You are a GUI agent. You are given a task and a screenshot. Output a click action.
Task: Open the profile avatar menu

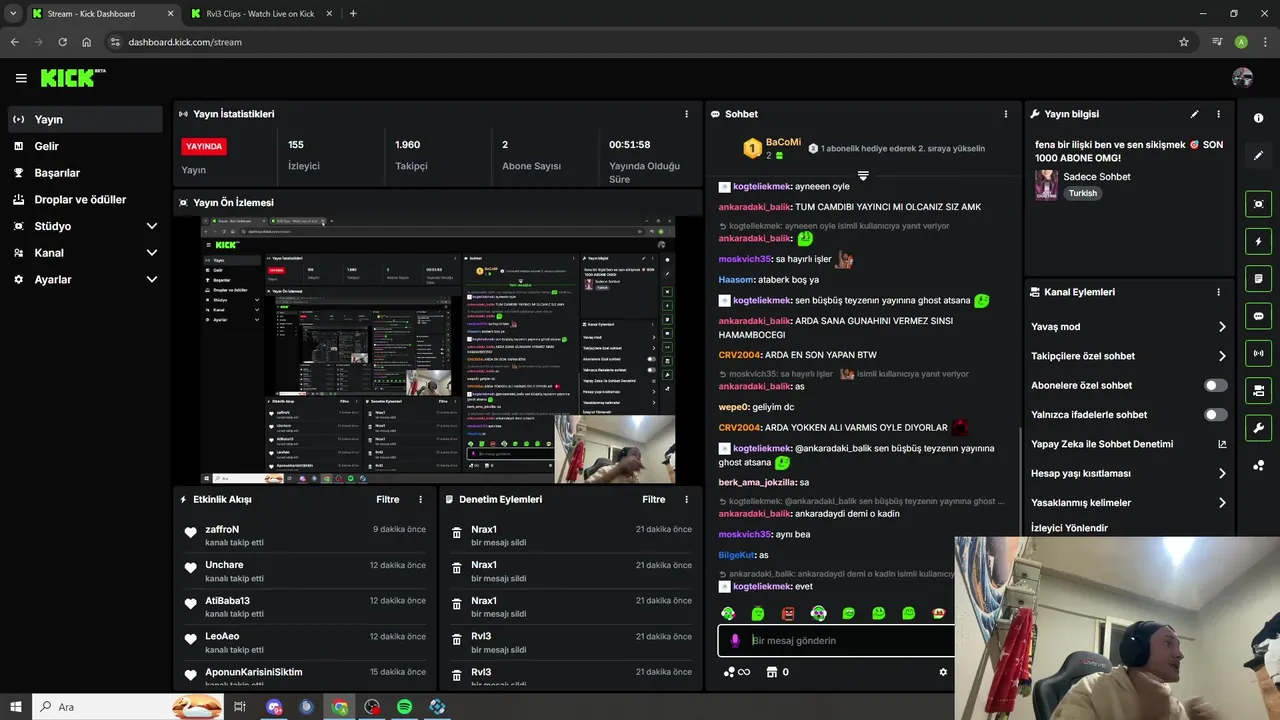click(1243, 78)
